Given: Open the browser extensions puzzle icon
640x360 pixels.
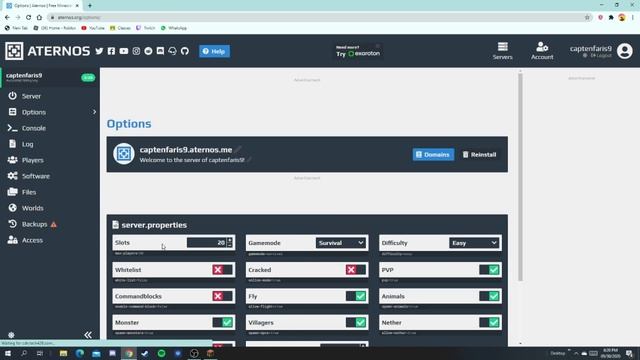Looking at the screenshot, I should tap(611, 18).
